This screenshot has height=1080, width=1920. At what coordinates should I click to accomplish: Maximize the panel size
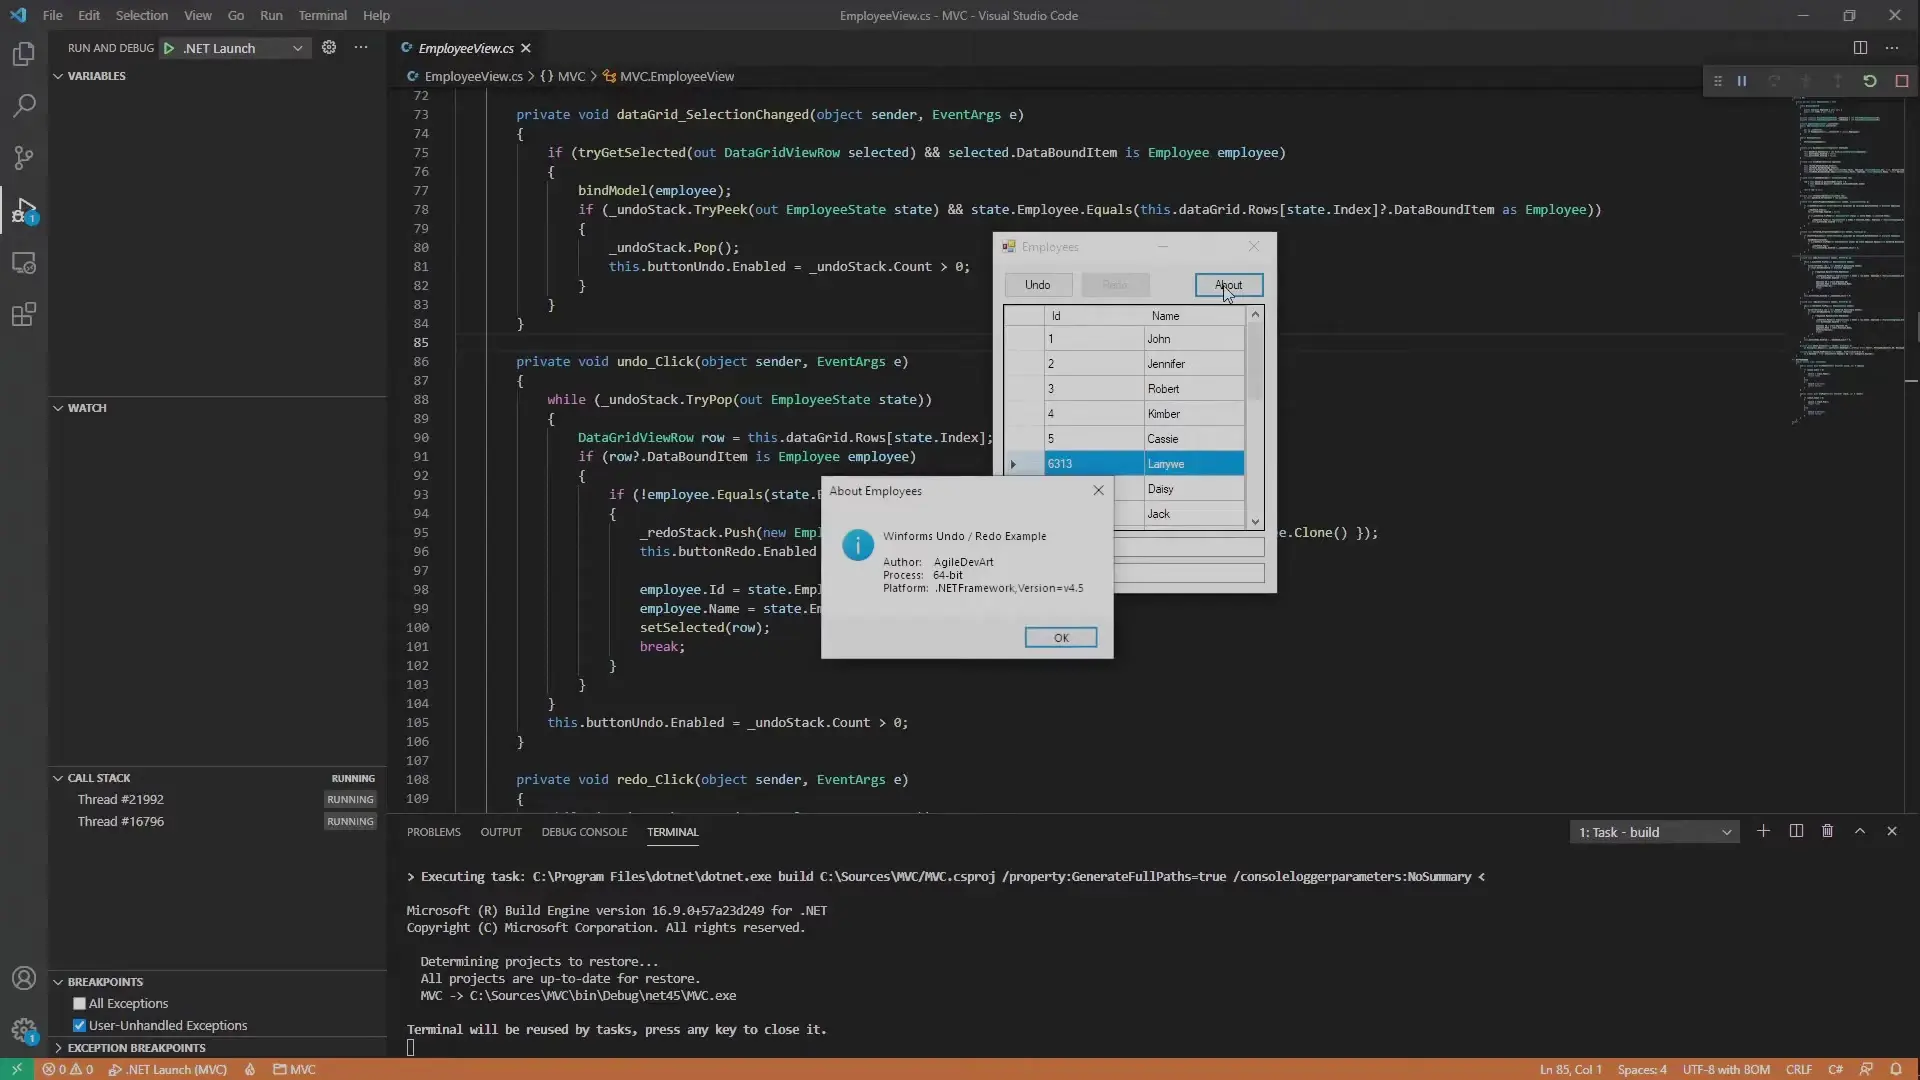1860,831
